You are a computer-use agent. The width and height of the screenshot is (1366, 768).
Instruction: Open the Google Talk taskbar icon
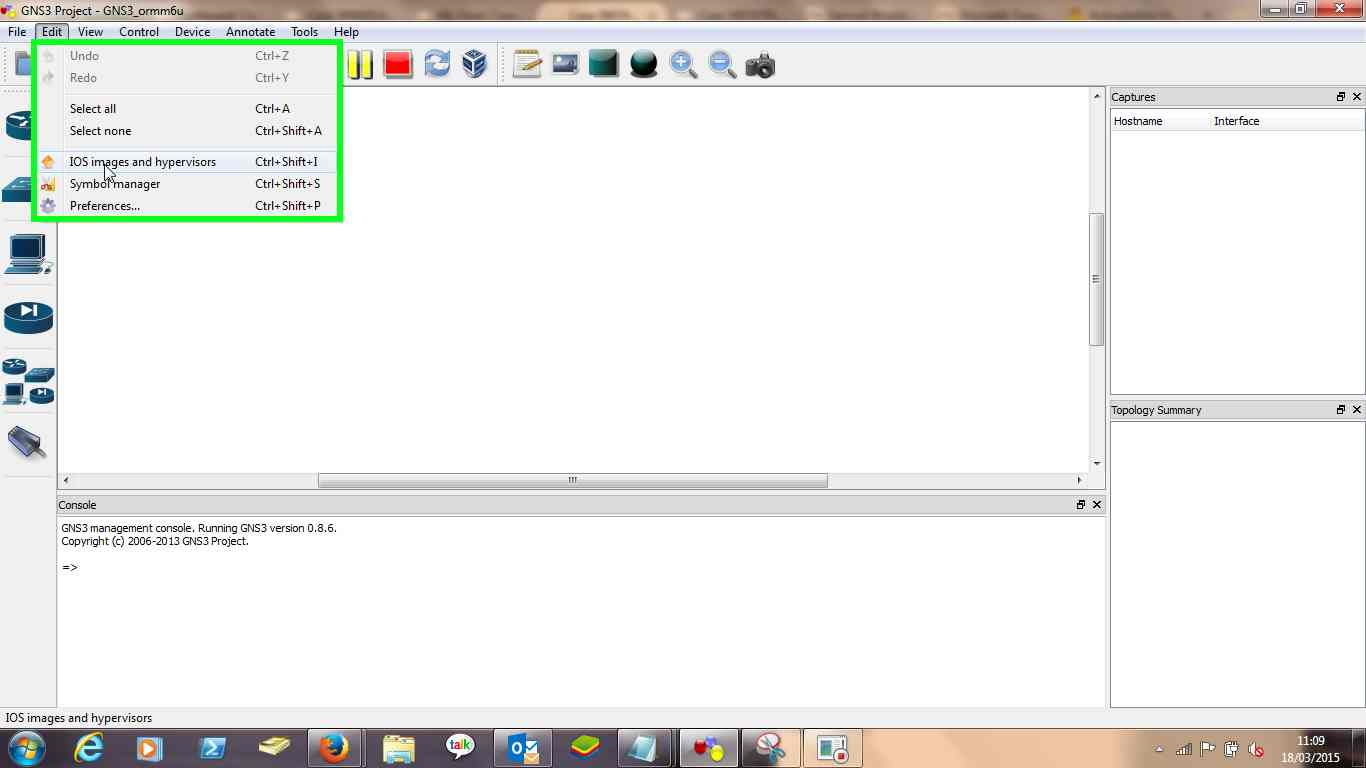click(x=459, y=748)
